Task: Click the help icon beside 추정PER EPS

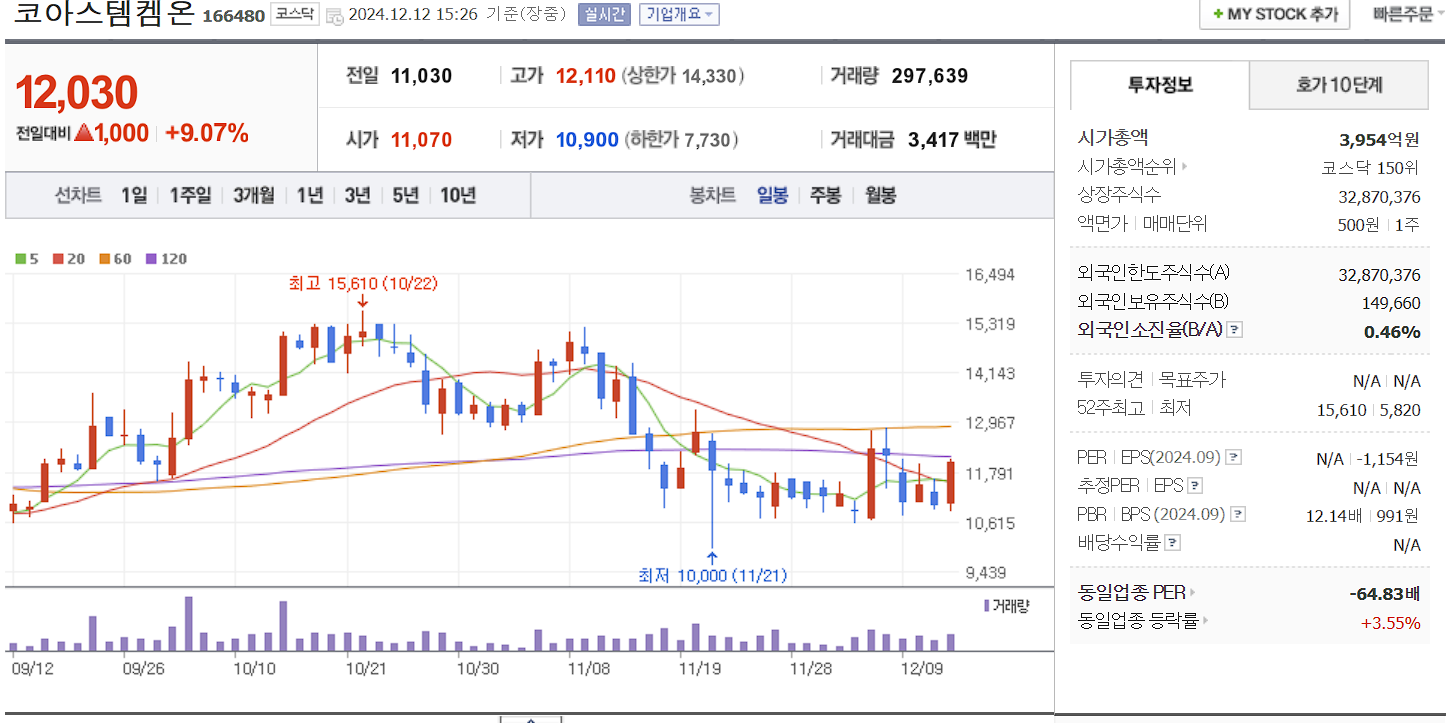Action: click(x=1194, y=486)
